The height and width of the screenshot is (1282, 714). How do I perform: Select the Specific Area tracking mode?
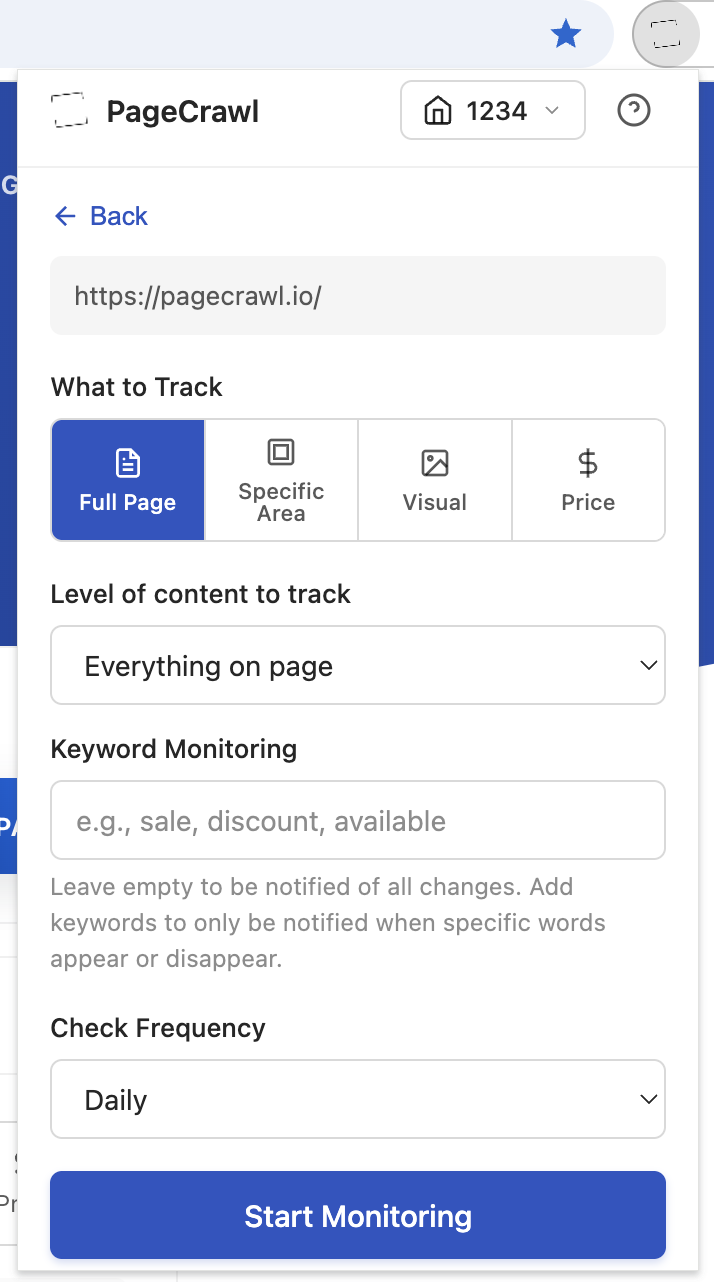280,480
